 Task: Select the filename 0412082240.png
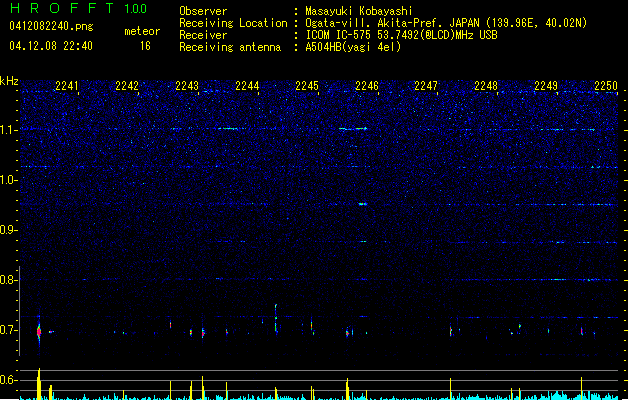tap(51, 26)
